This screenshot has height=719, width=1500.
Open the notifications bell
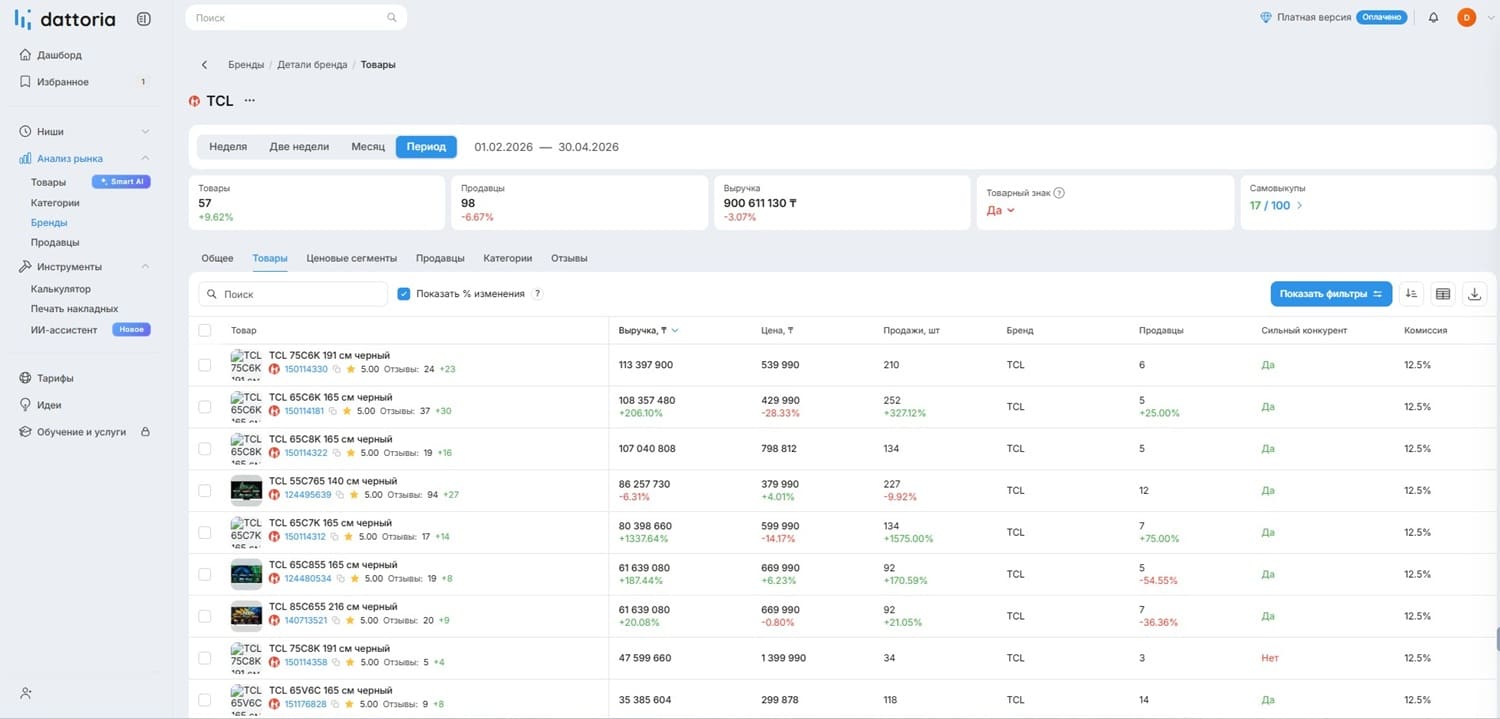pos(1433,17)
